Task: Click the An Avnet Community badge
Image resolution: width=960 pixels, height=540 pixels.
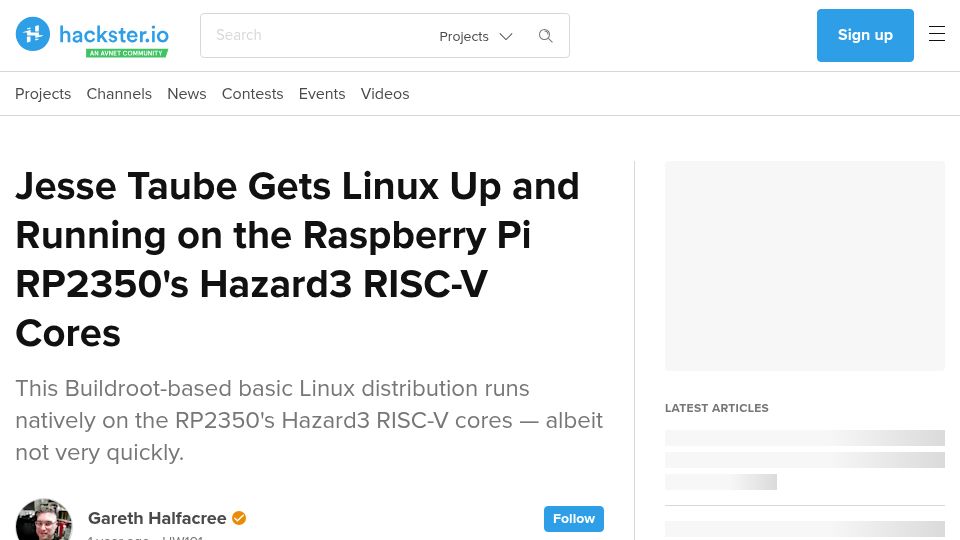Action: pos(127,53)
